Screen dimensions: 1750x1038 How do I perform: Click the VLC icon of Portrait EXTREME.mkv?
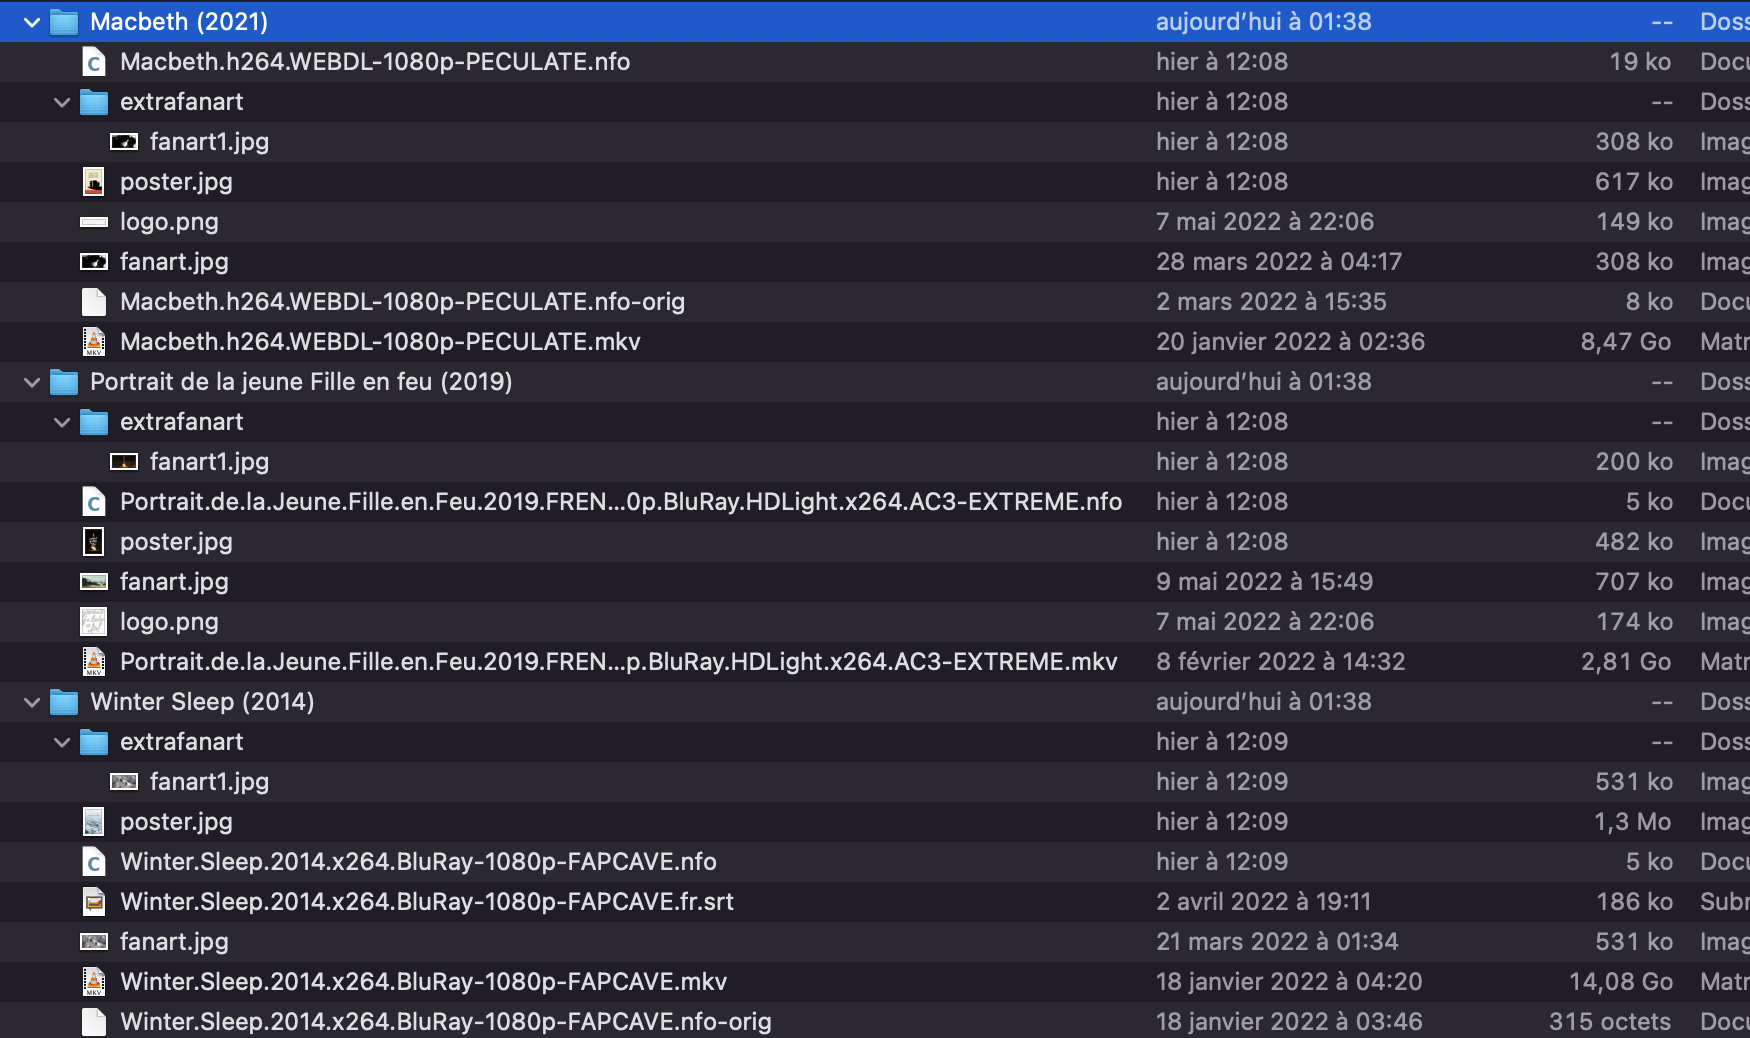[x=94, y=662]
